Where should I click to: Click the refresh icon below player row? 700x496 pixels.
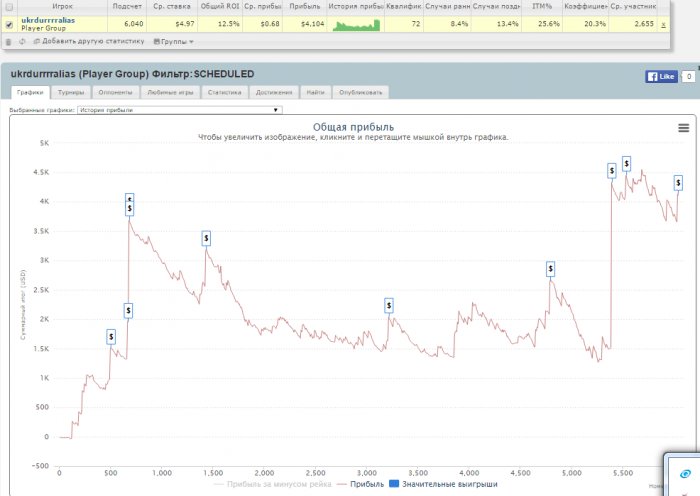pyautogui.click(x=22, y=42)
